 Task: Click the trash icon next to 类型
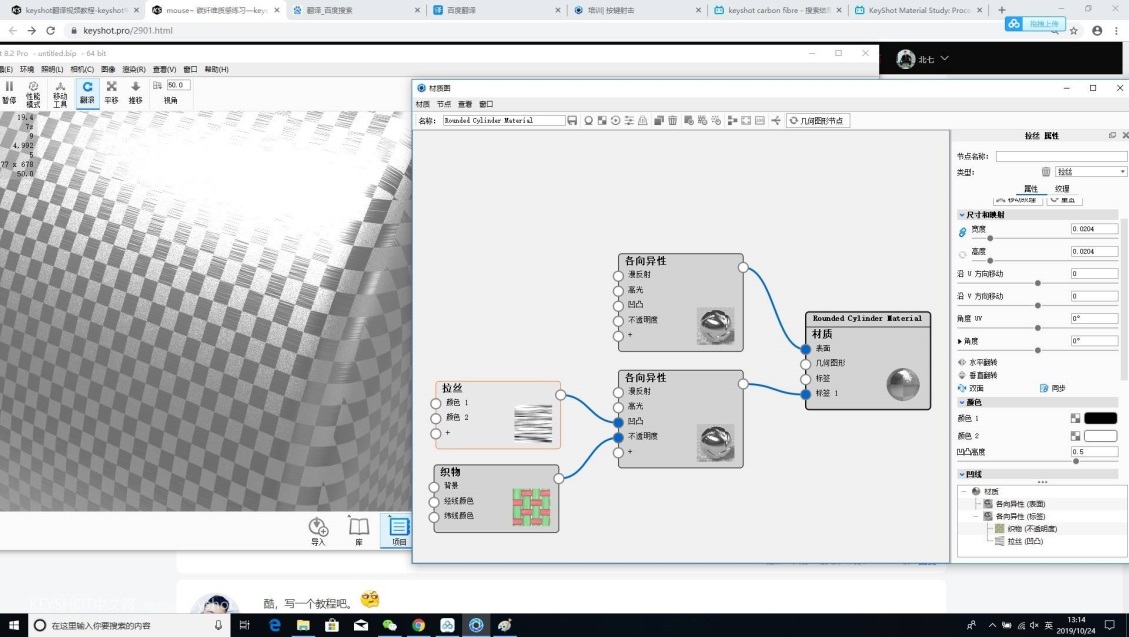[x=1045, y=171]
